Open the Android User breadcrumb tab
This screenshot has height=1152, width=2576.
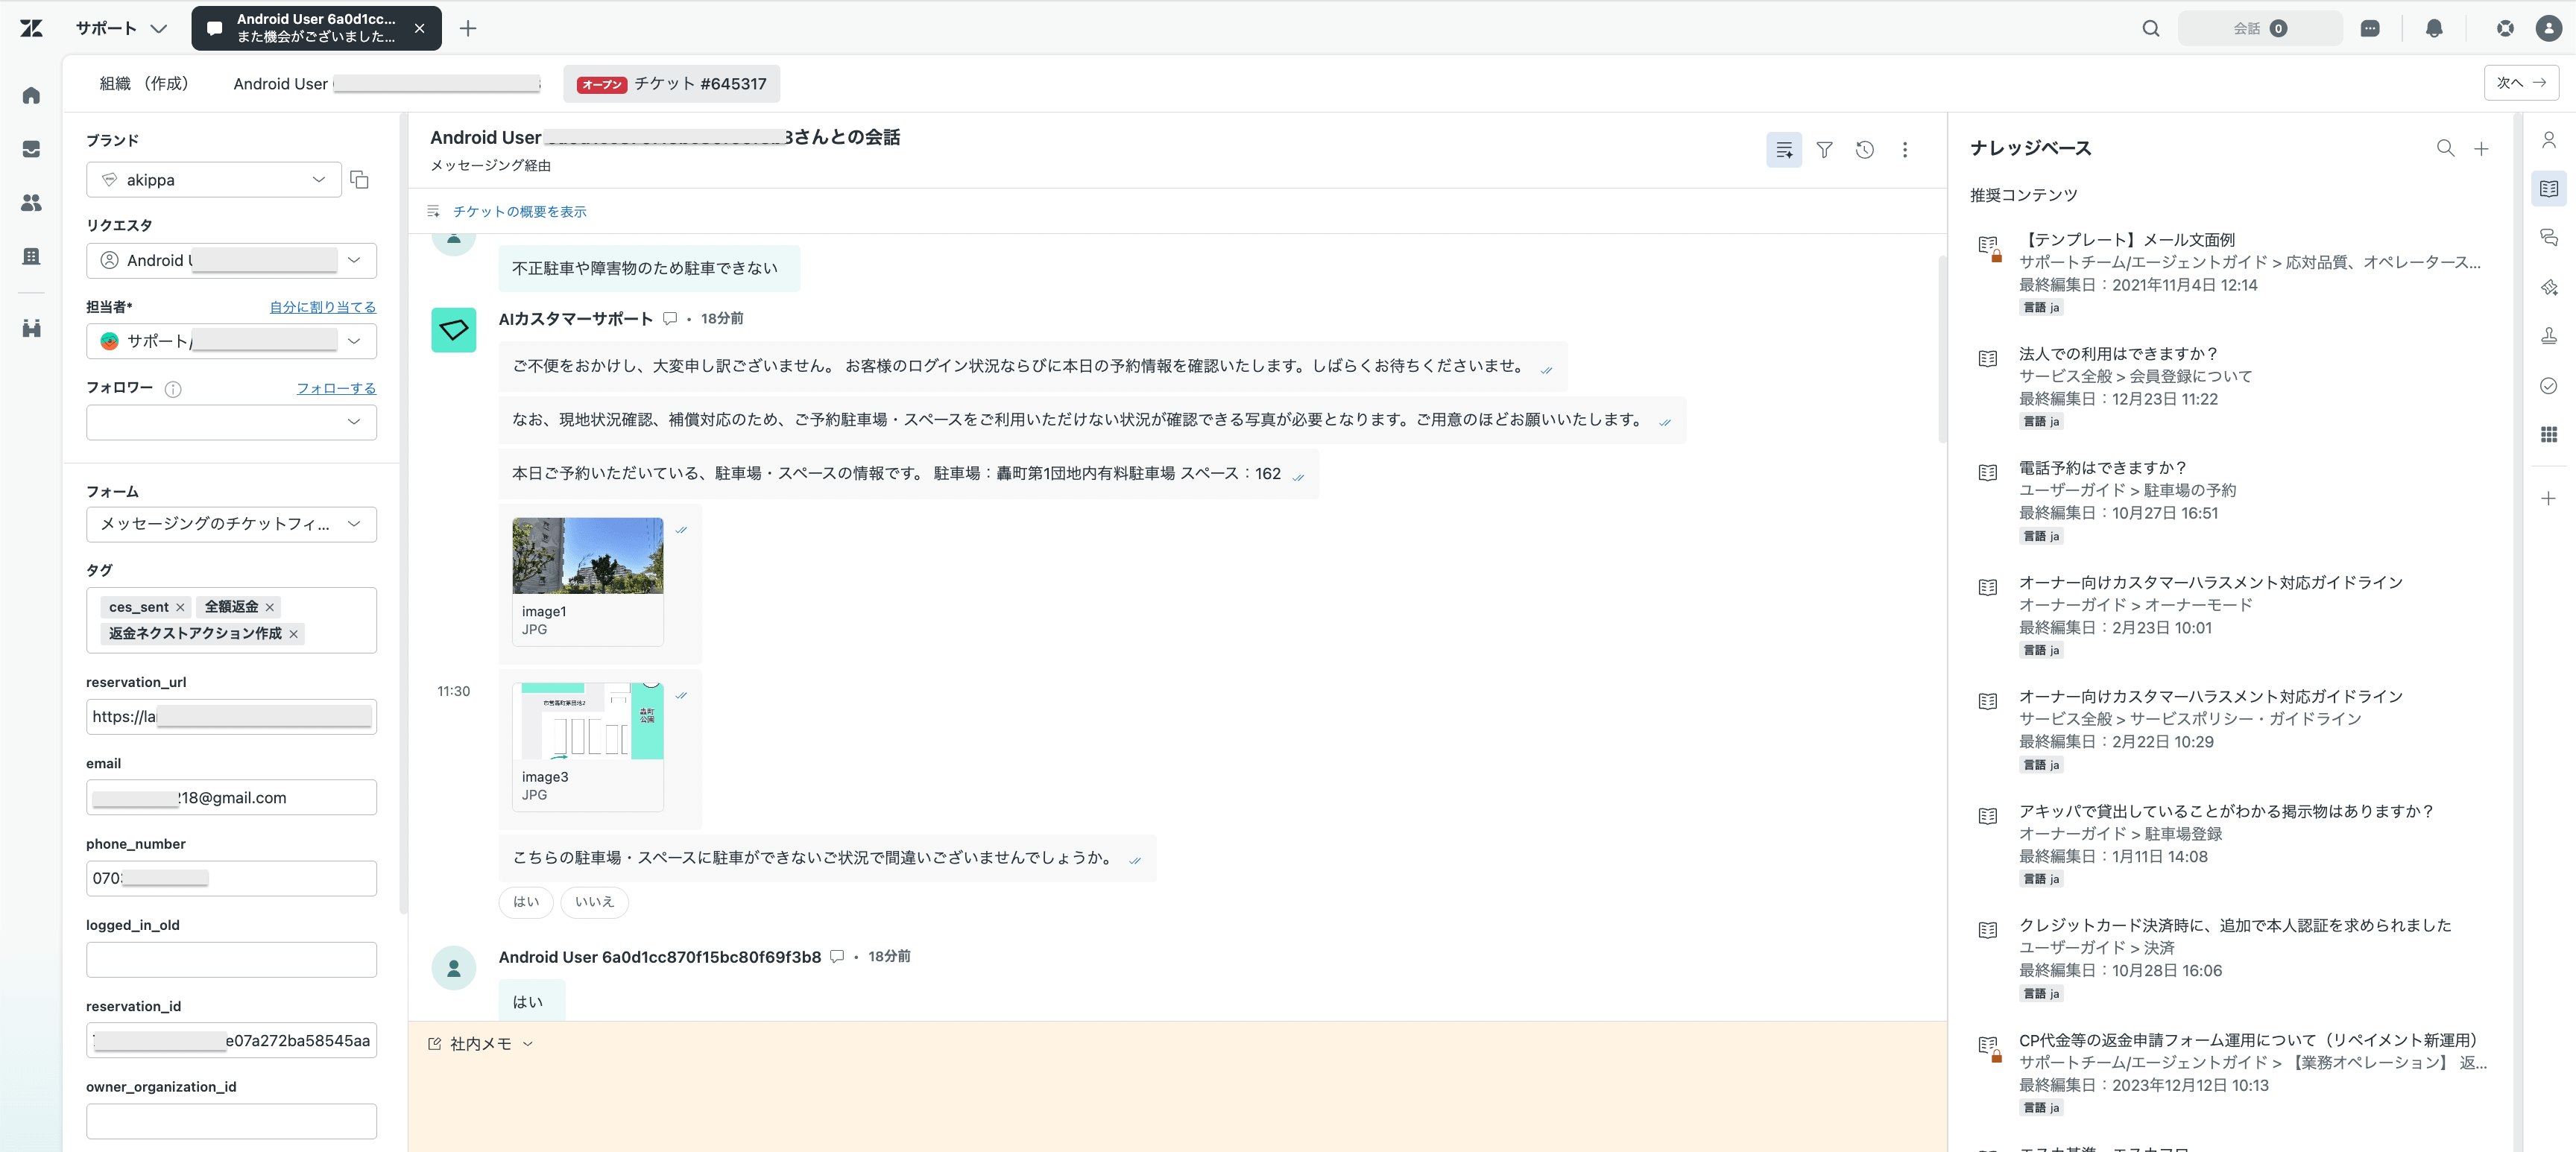tap(386, 84)
